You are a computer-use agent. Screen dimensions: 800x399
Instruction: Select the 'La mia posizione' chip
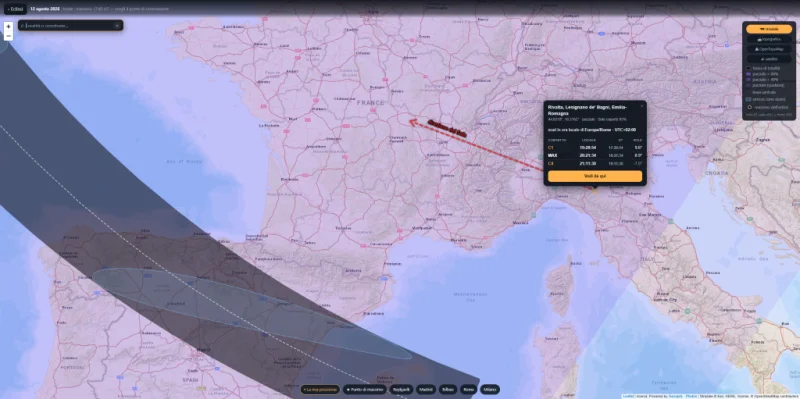click(320, 389)
